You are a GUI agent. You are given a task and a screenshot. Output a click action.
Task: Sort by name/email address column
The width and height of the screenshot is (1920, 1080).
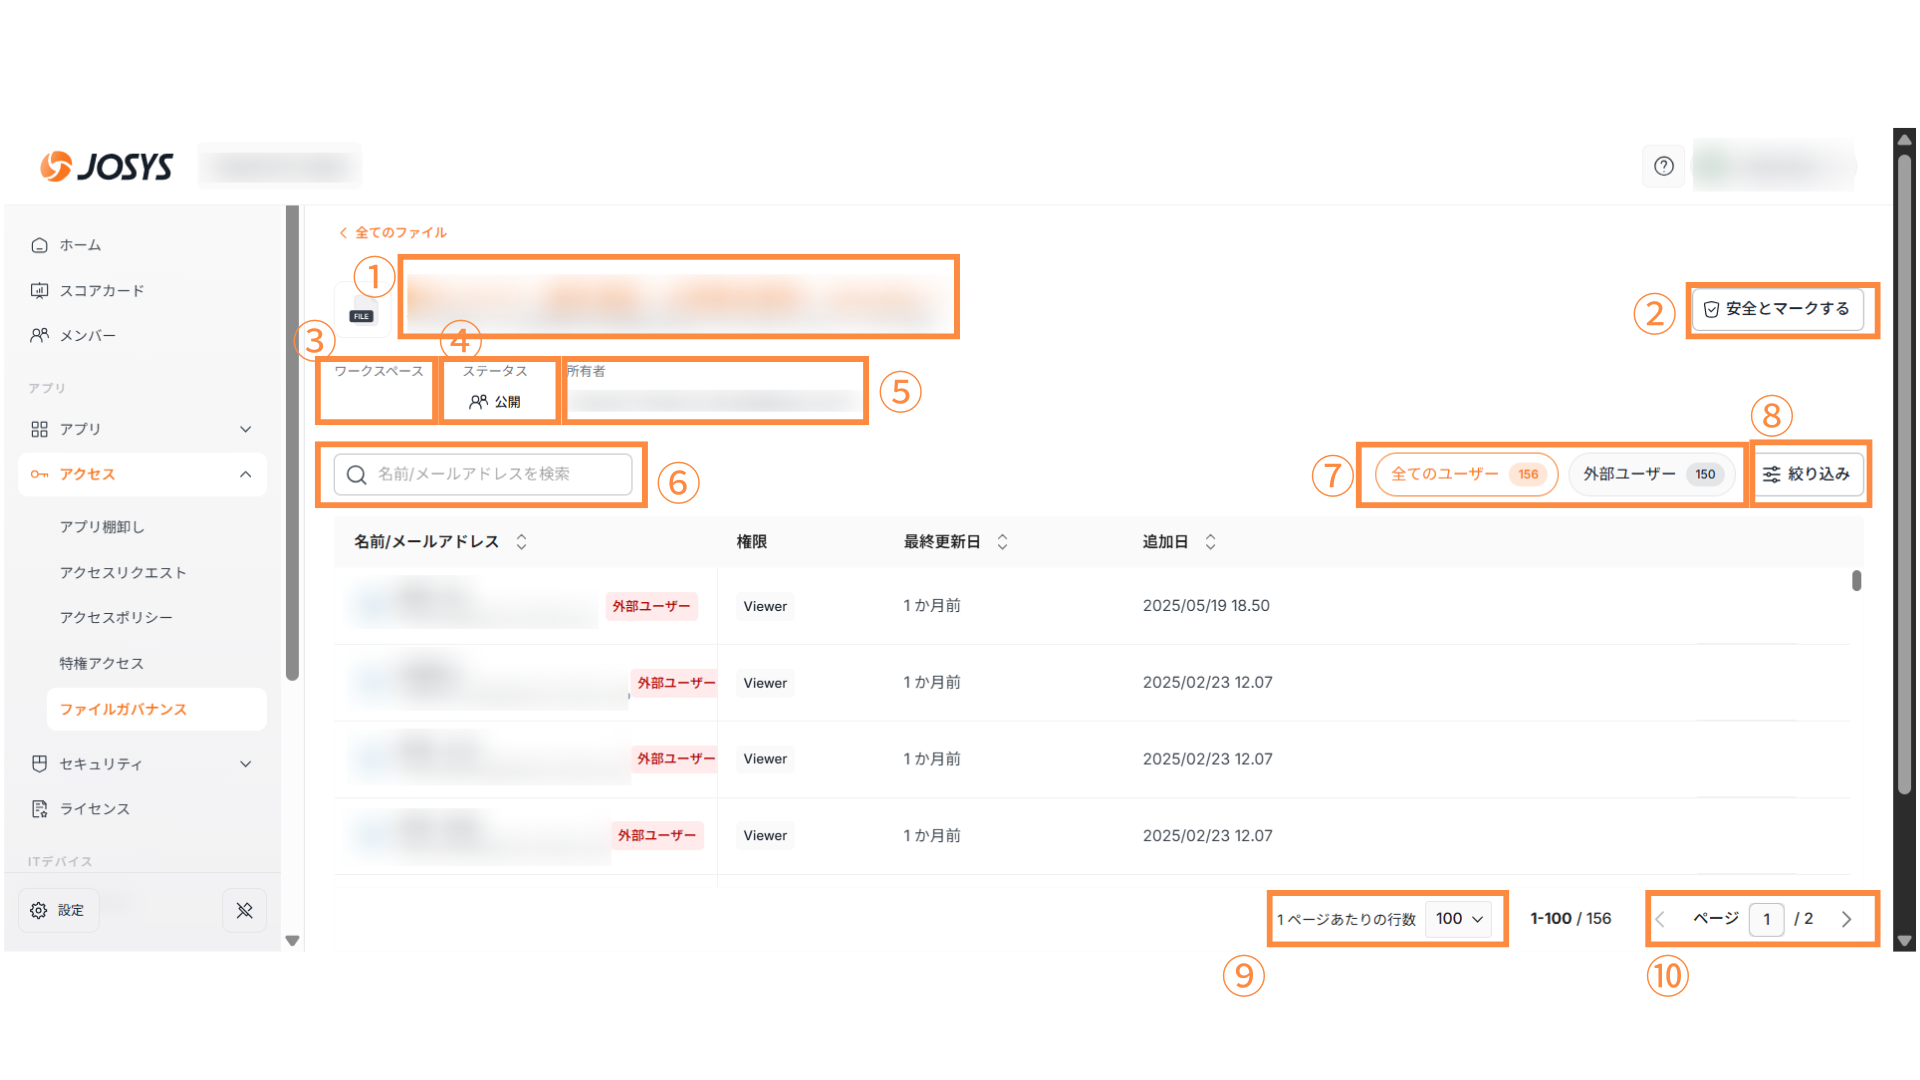(x=521, y=542)
